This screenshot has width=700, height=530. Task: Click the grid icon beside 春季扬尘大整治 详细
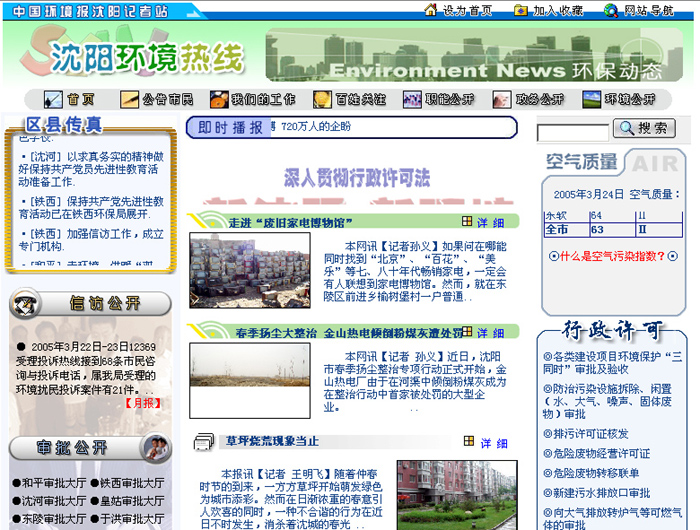pyautogui.click(x=467, y=331)
